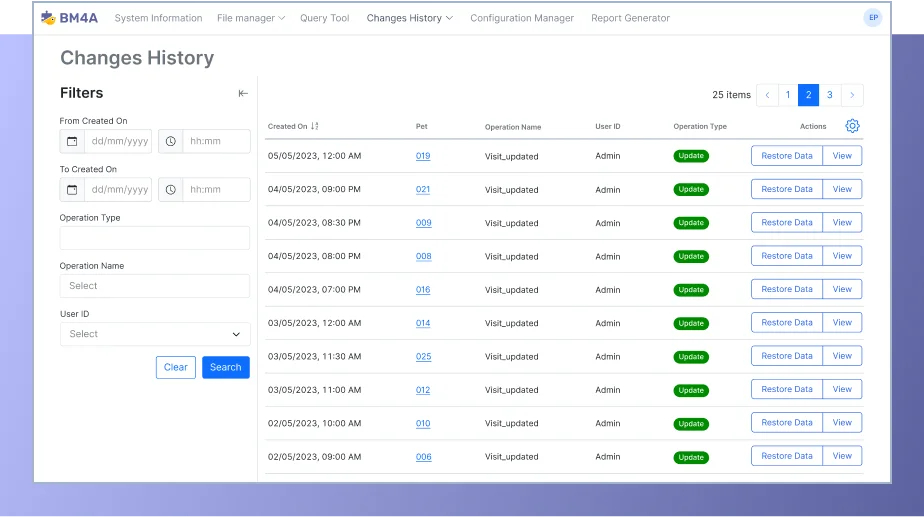924x517 pixels.
Task: Go to next page arrow
Action: 852,95
